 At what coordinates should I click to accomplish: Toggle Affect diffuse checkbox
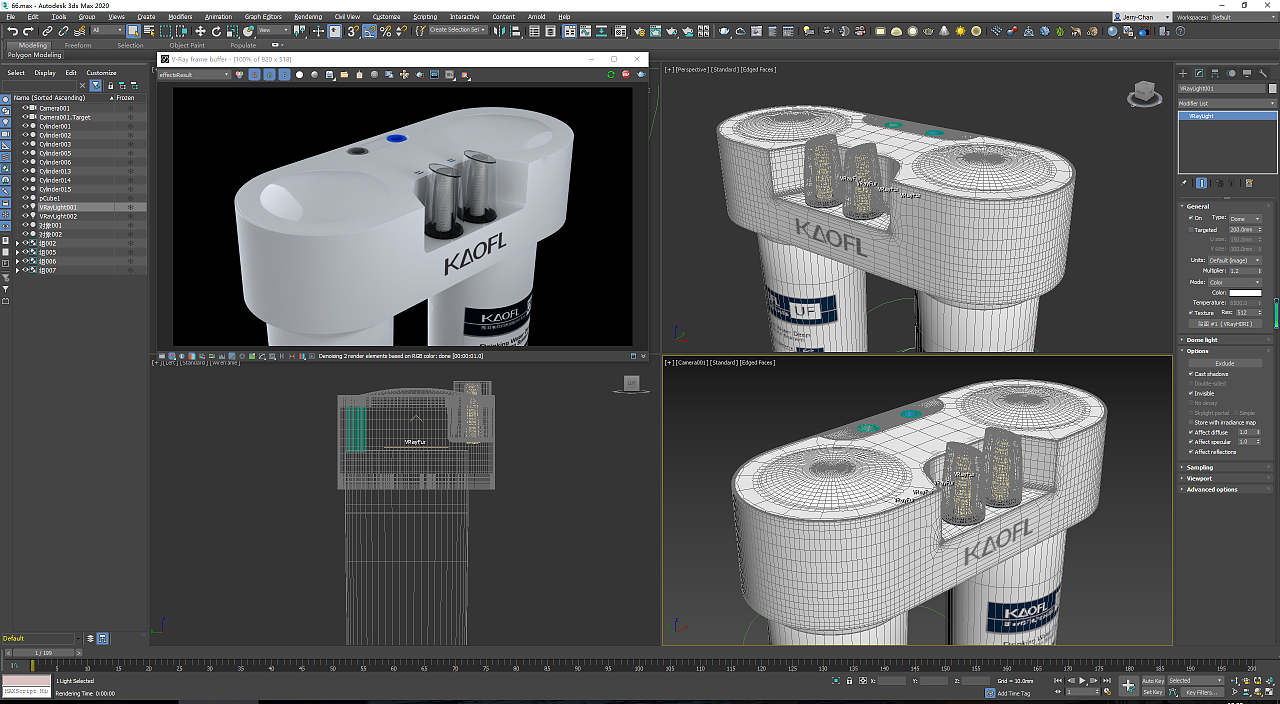pos(1191,432)
